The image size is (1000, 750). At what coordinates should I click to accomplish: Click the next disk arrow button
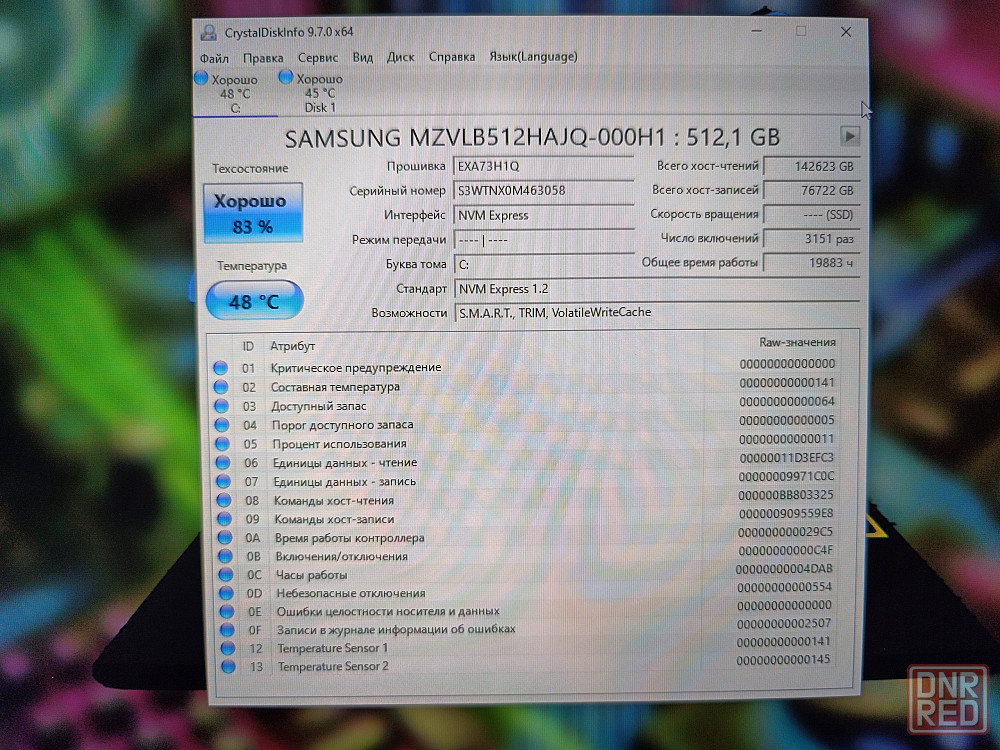coord(849,135)
